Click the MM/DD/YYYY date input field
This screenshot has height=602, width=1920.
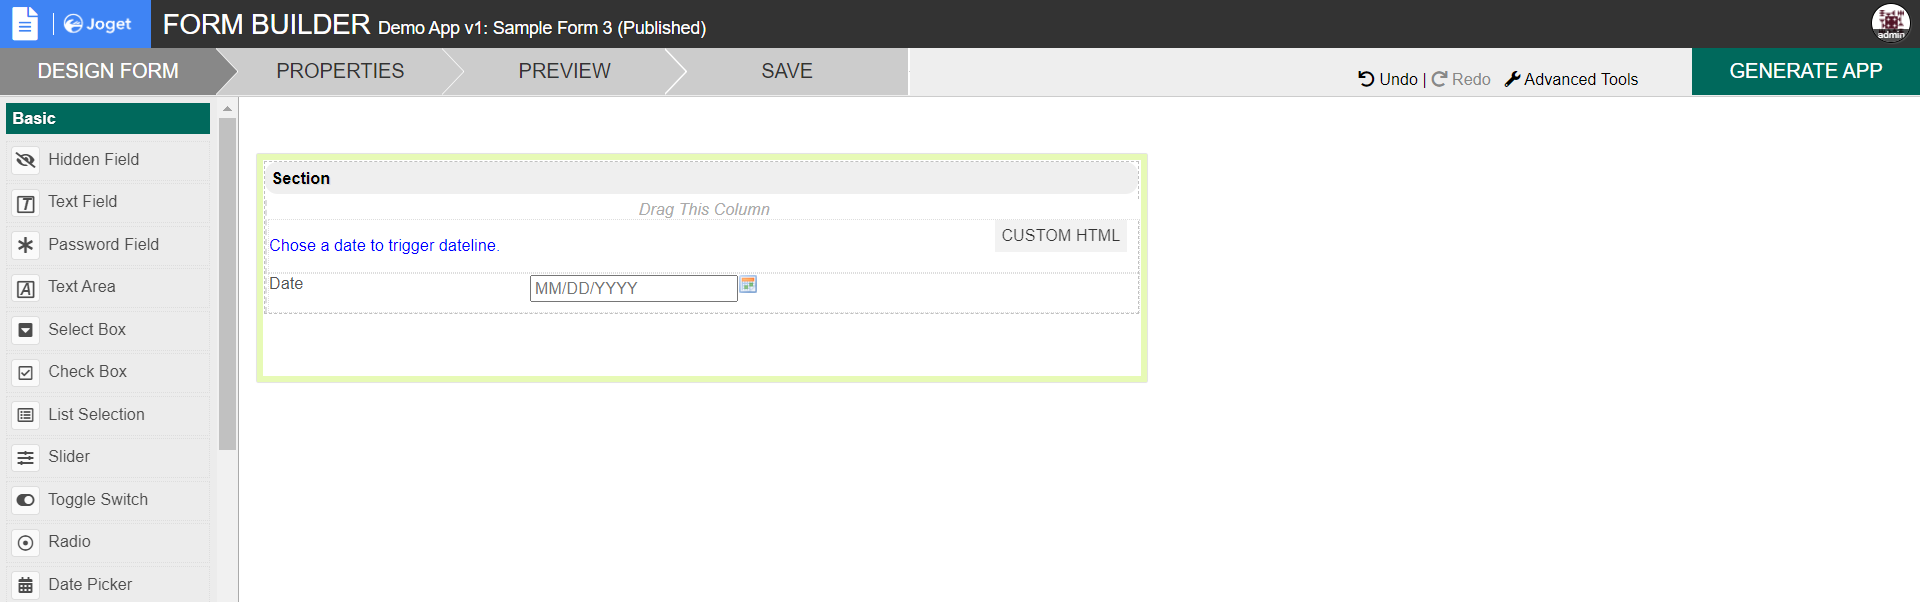point(633,288)
